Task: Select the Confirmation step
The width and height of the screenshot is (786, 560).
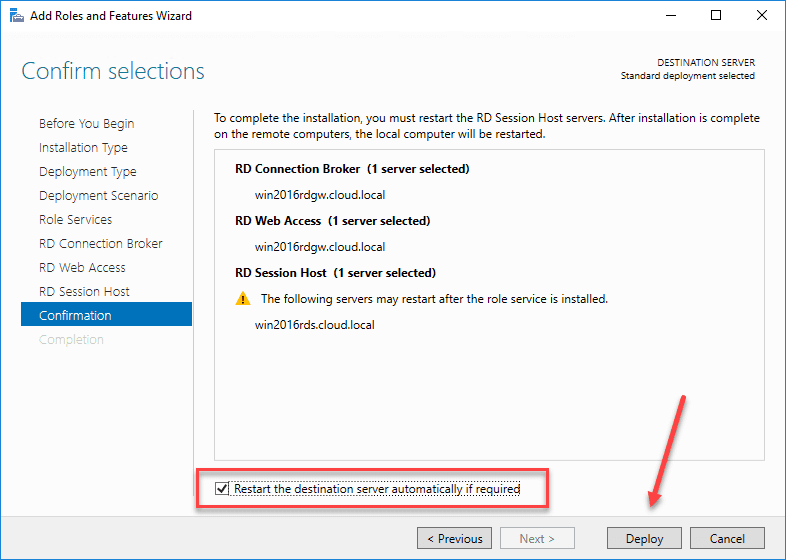Action: (x=75, y=316)
